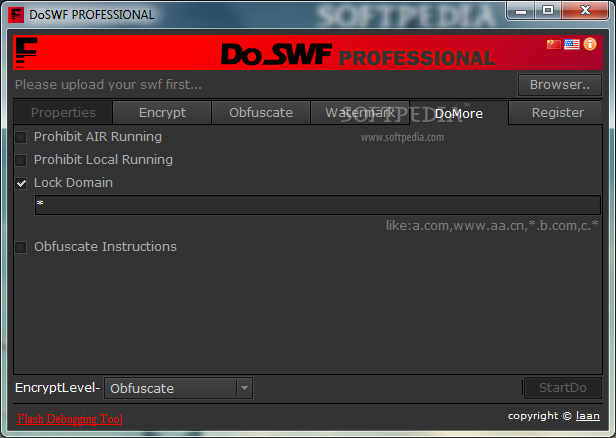Open the EncryptLevel dropdown
Image resolution: width=616 pixels, height=438 pixels.
pos(178,388)
